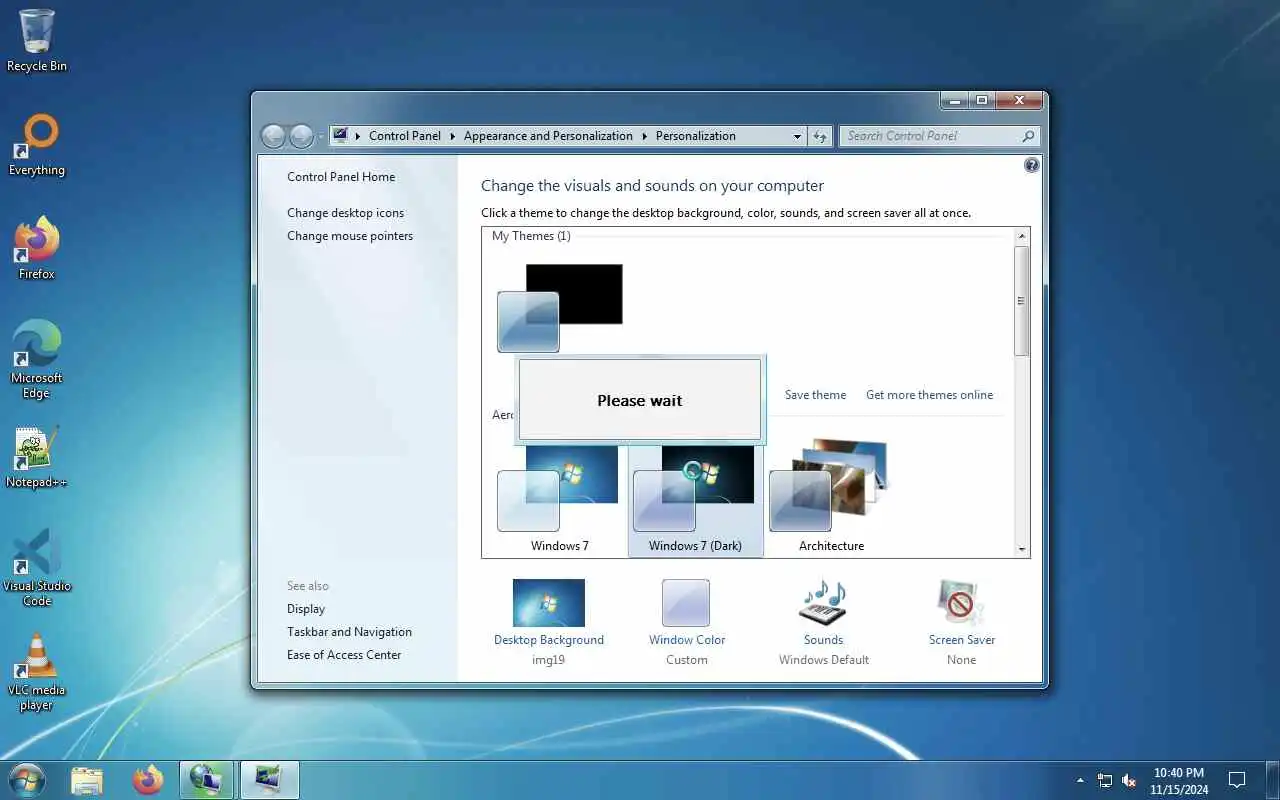This screenshot has height=800, width=1280.
Task: Open Taskbar and Navigation link
Action: tap(349, 632)
